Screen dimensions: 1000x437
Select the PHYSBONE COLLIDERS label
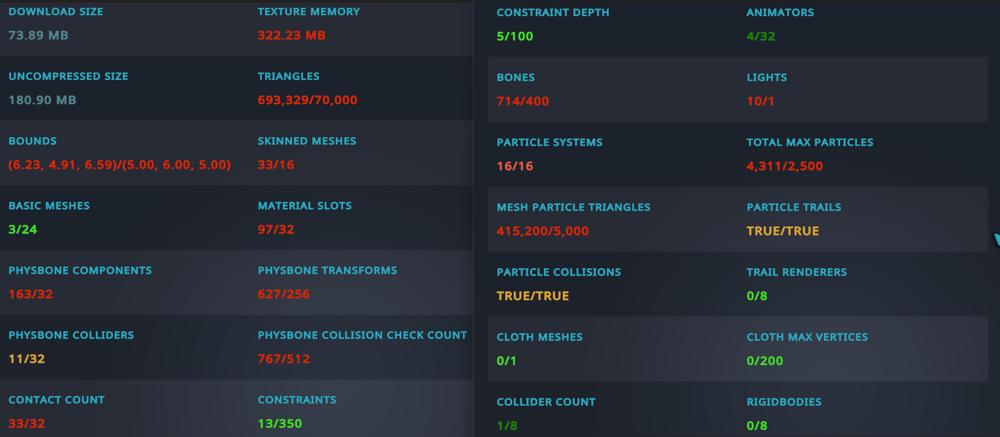71,335
